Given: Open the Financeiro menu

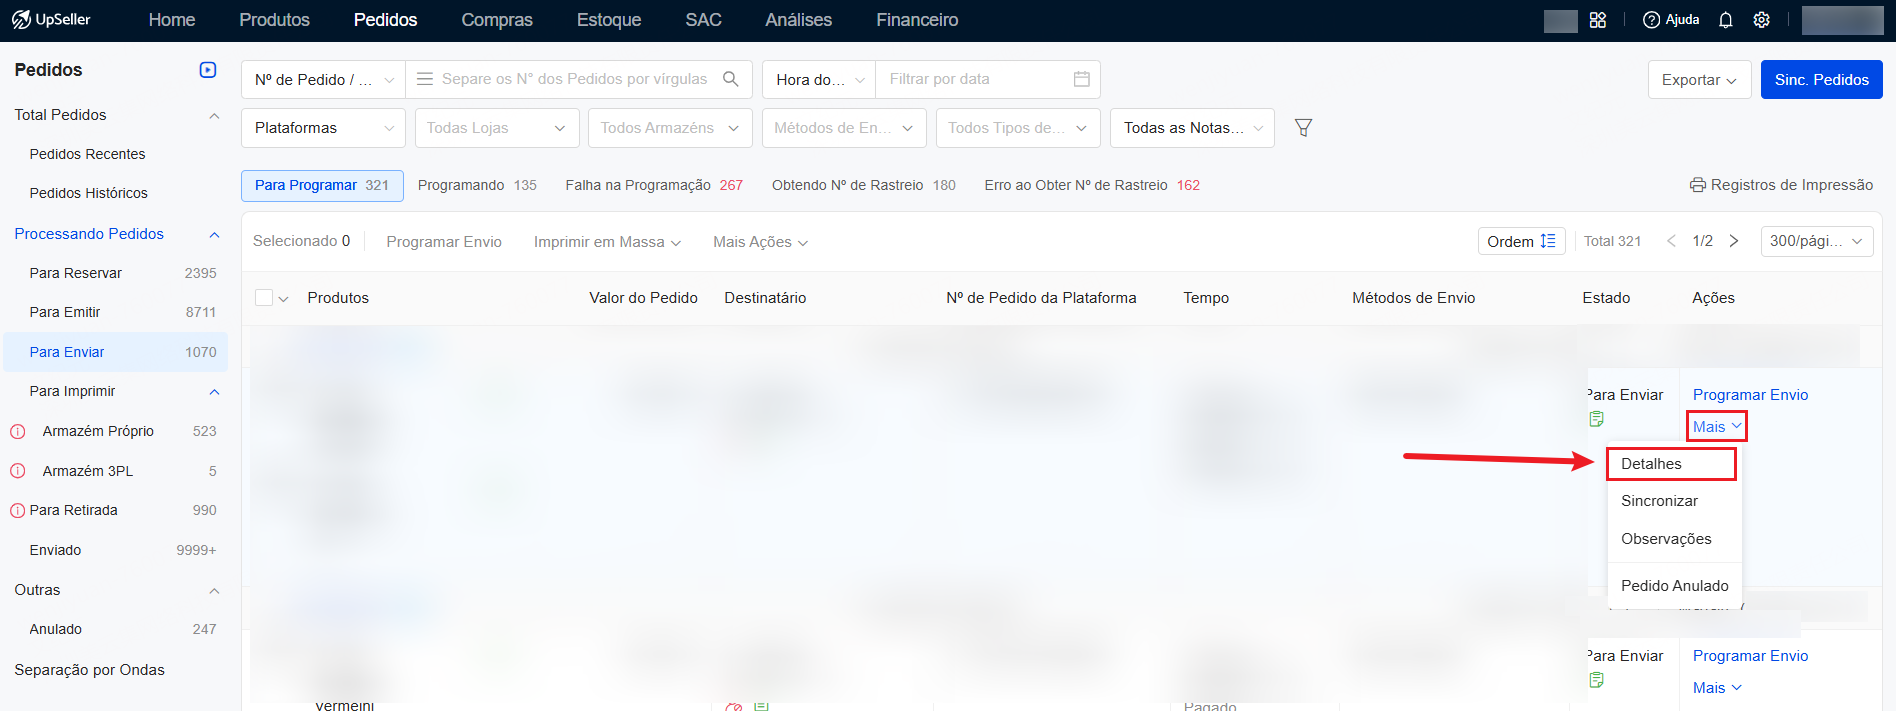Looking at the screenshot, I should pos(917,20).
